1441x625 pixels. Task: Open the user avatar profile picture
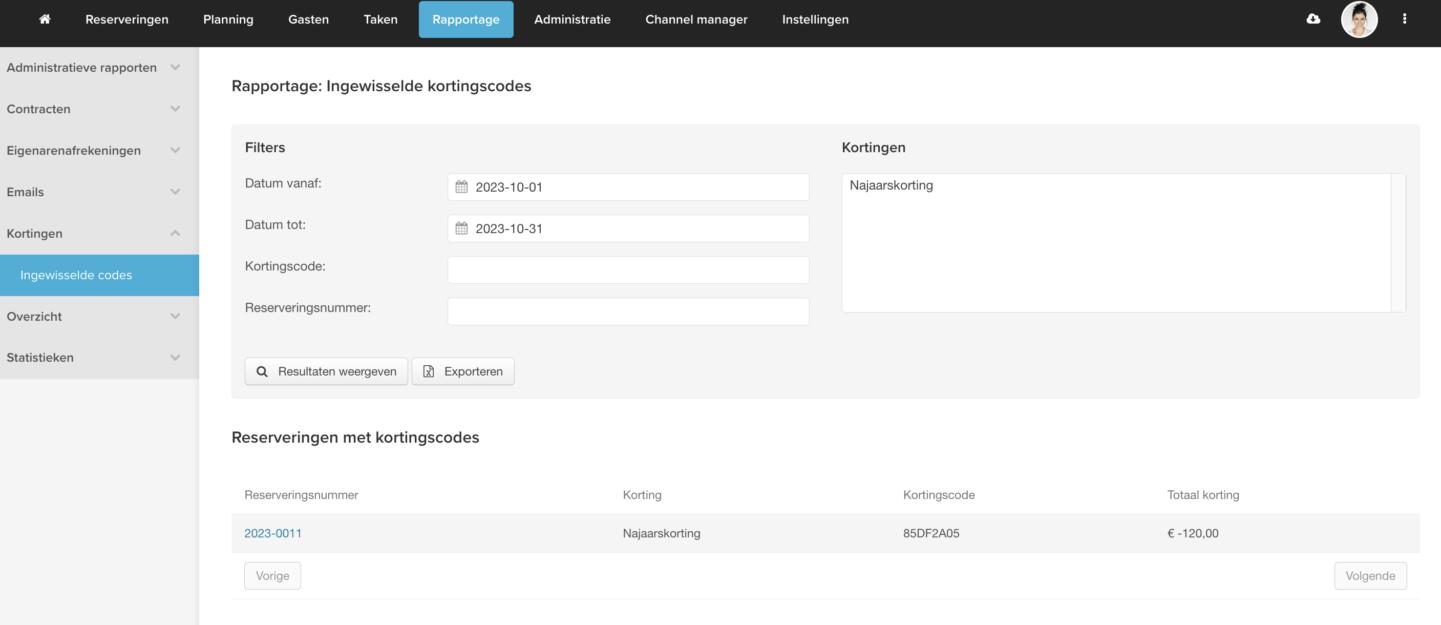click(1359, 19)
